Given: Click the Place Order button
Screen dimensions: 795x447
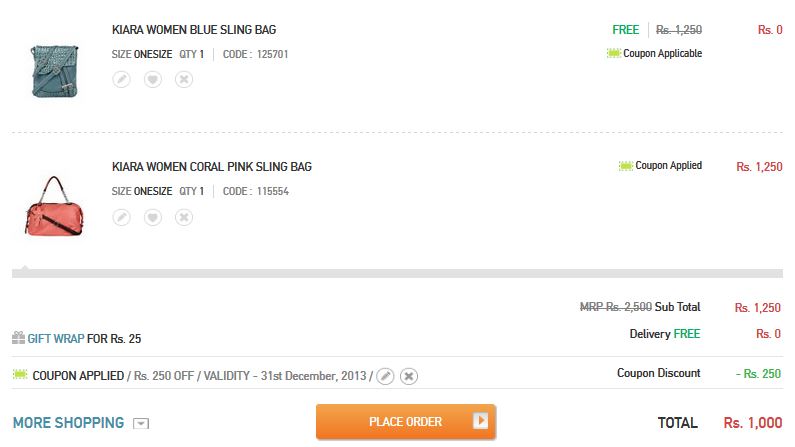Looking at the screenshot, I should (406, 421).
